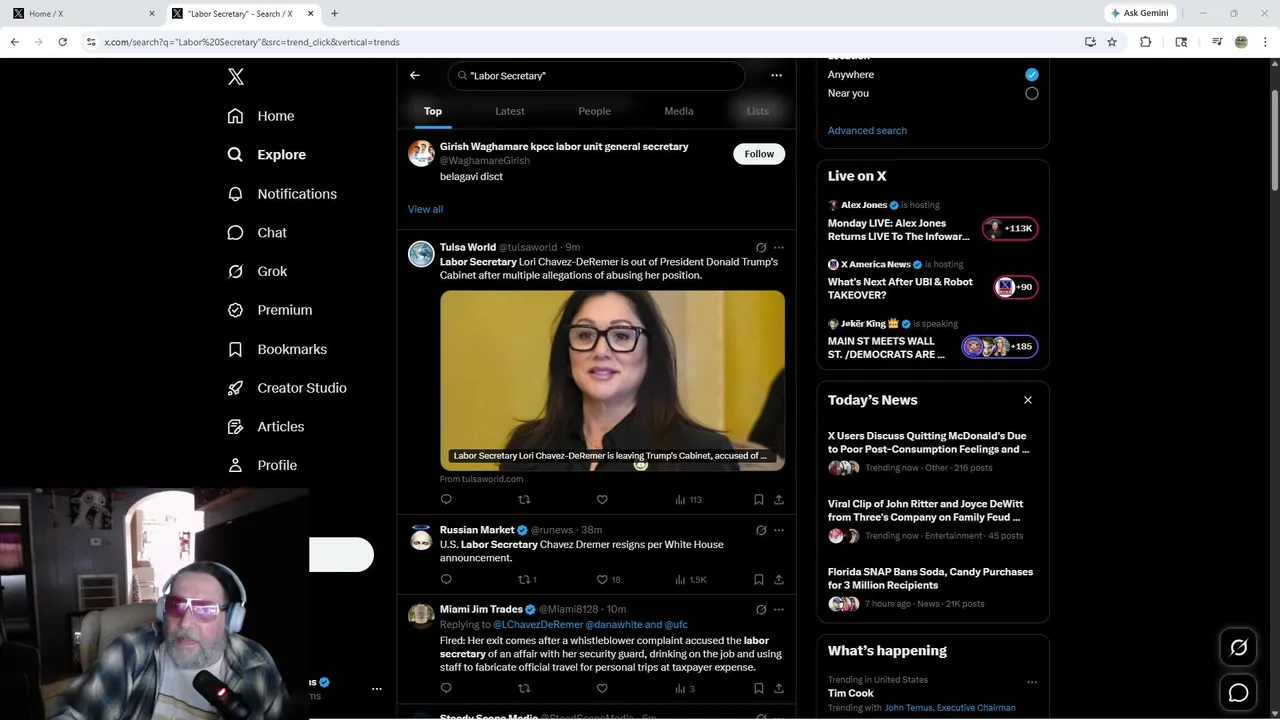Viewport: 1280px width, 720px height.
Task: Like the Tulsa World post
Action: tap(602, 499)
